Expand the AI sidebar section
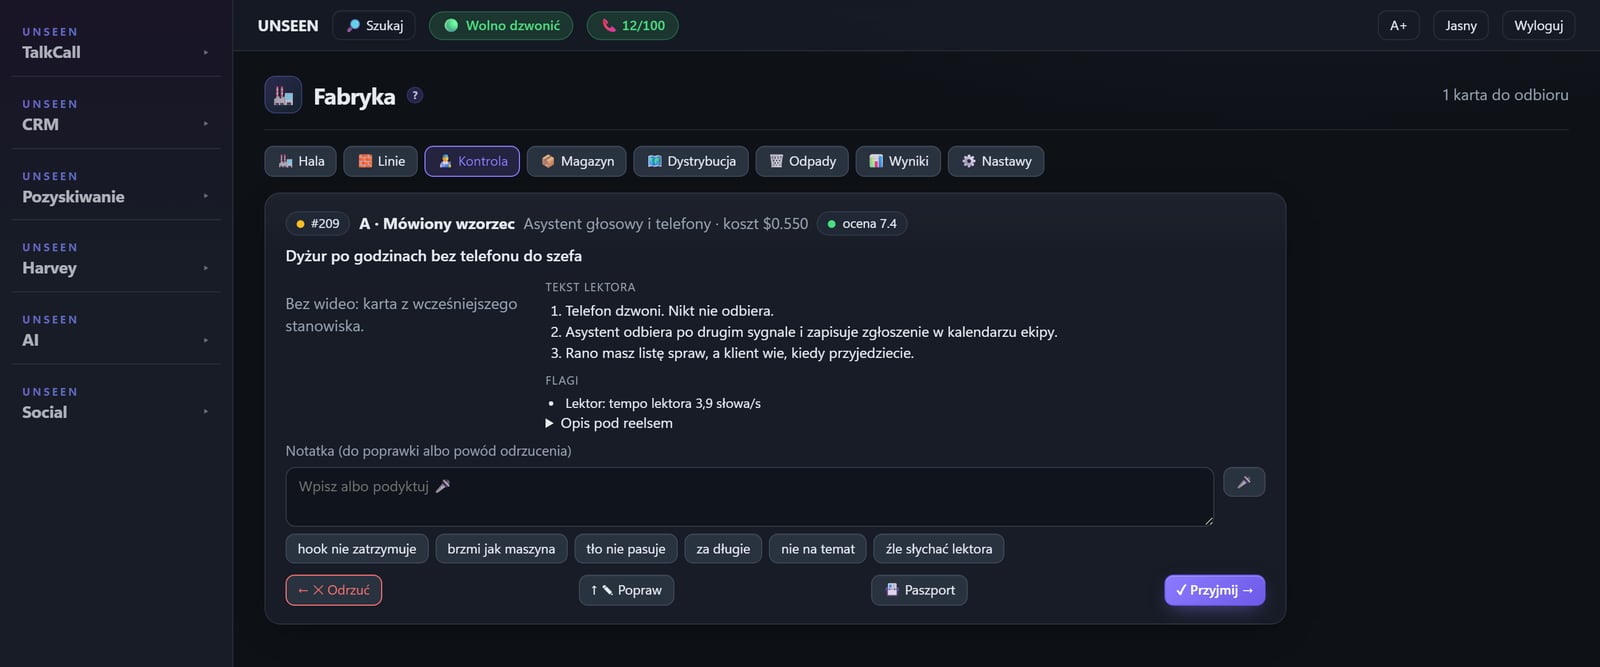Viewport: 1600px width, 667px height. (116, 331)
